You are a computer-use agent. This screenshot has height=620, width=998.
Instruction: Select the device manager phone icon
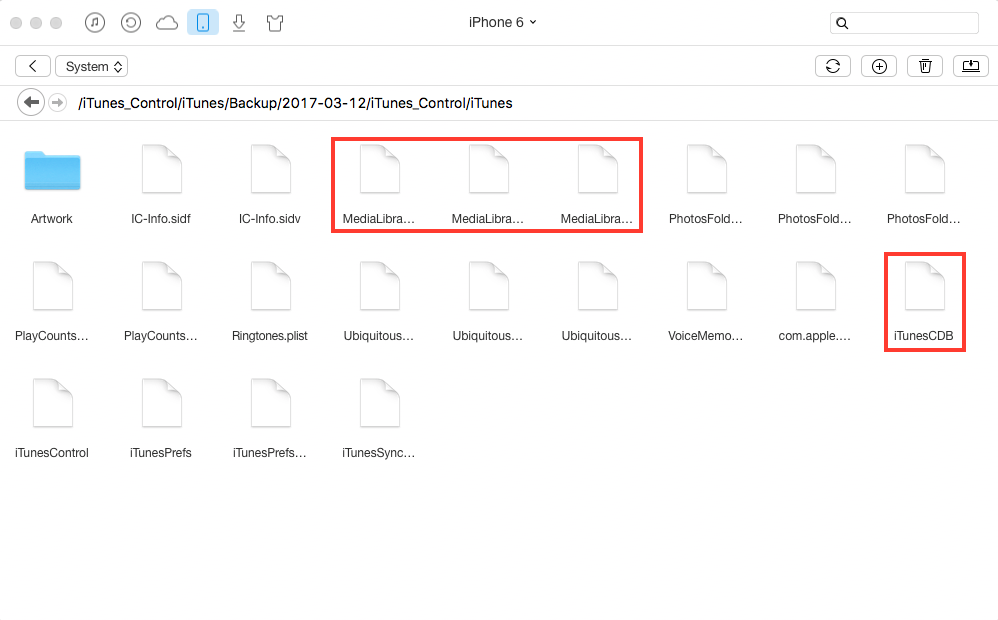point(203,23)
